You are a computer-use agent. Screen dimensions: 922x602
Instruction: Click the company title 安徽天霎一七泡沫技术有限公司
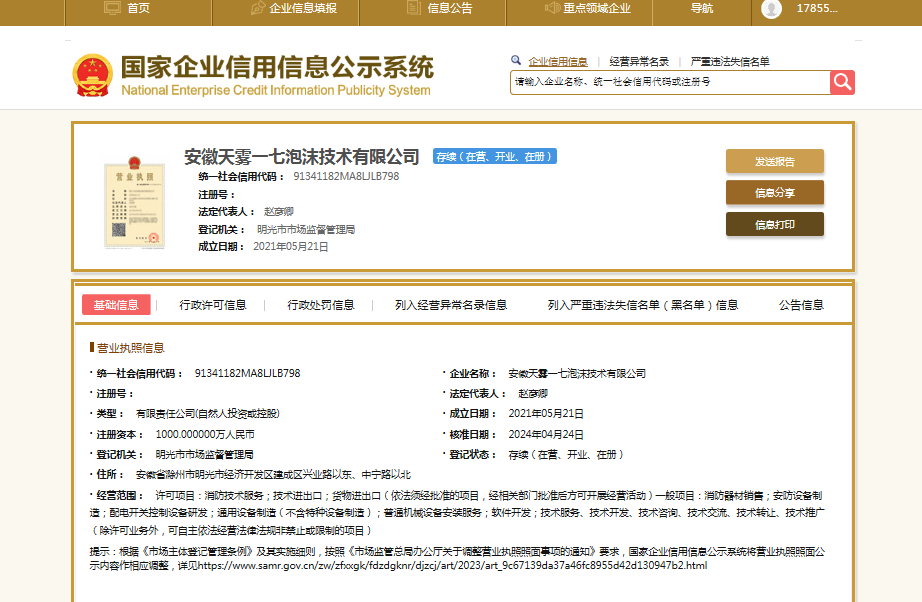pos(302,156)
